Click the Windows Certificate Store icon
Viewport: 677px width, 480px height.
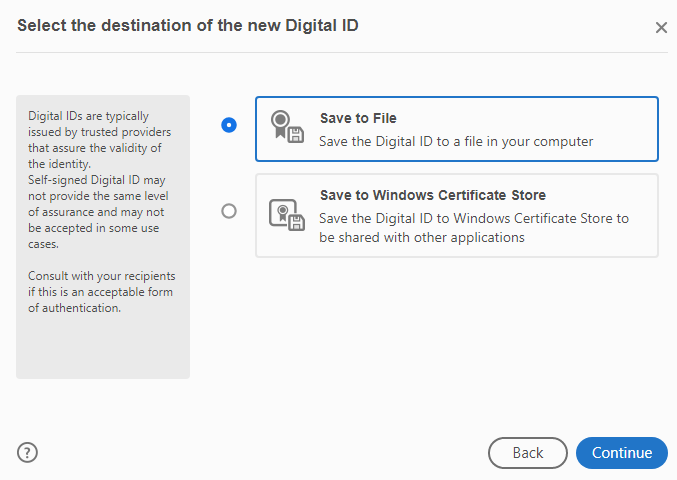coord(286,215)
